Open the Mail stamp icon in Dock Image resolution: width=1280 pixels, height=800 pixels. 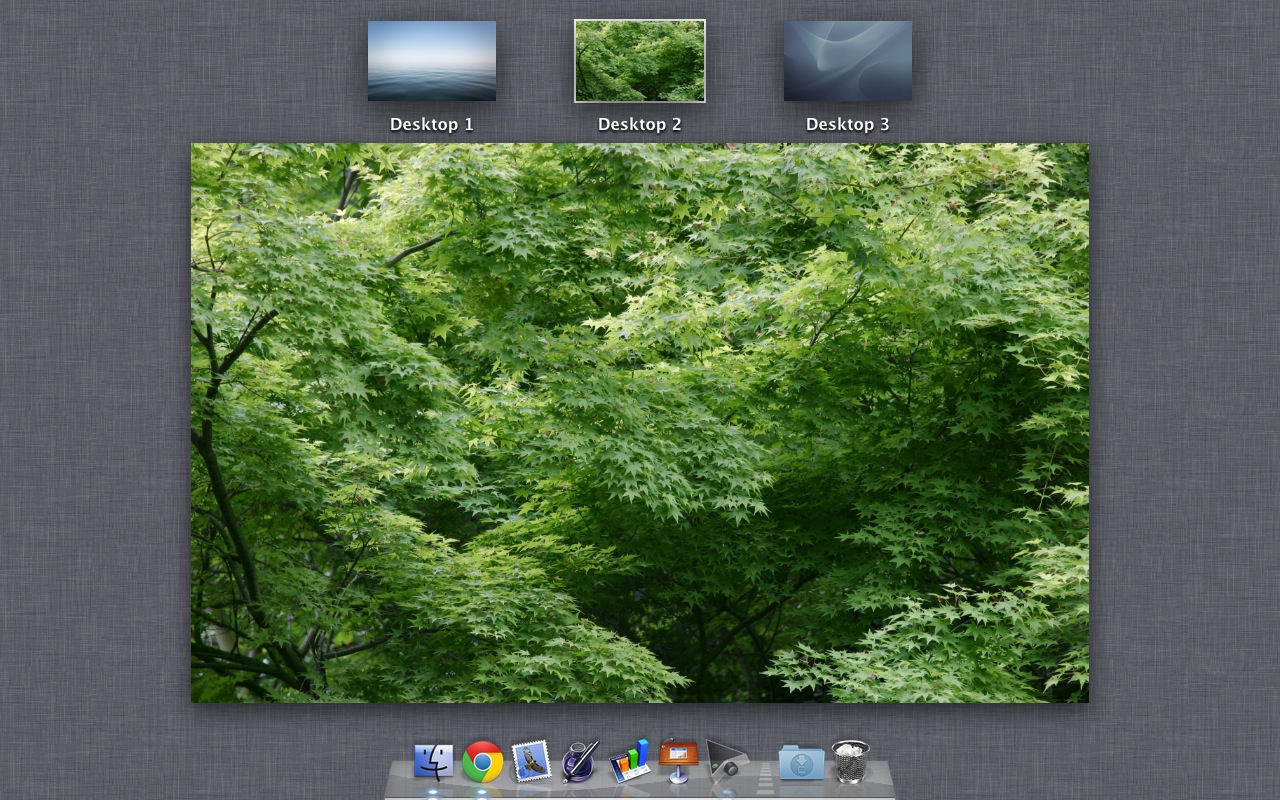[x=531, y=761]
